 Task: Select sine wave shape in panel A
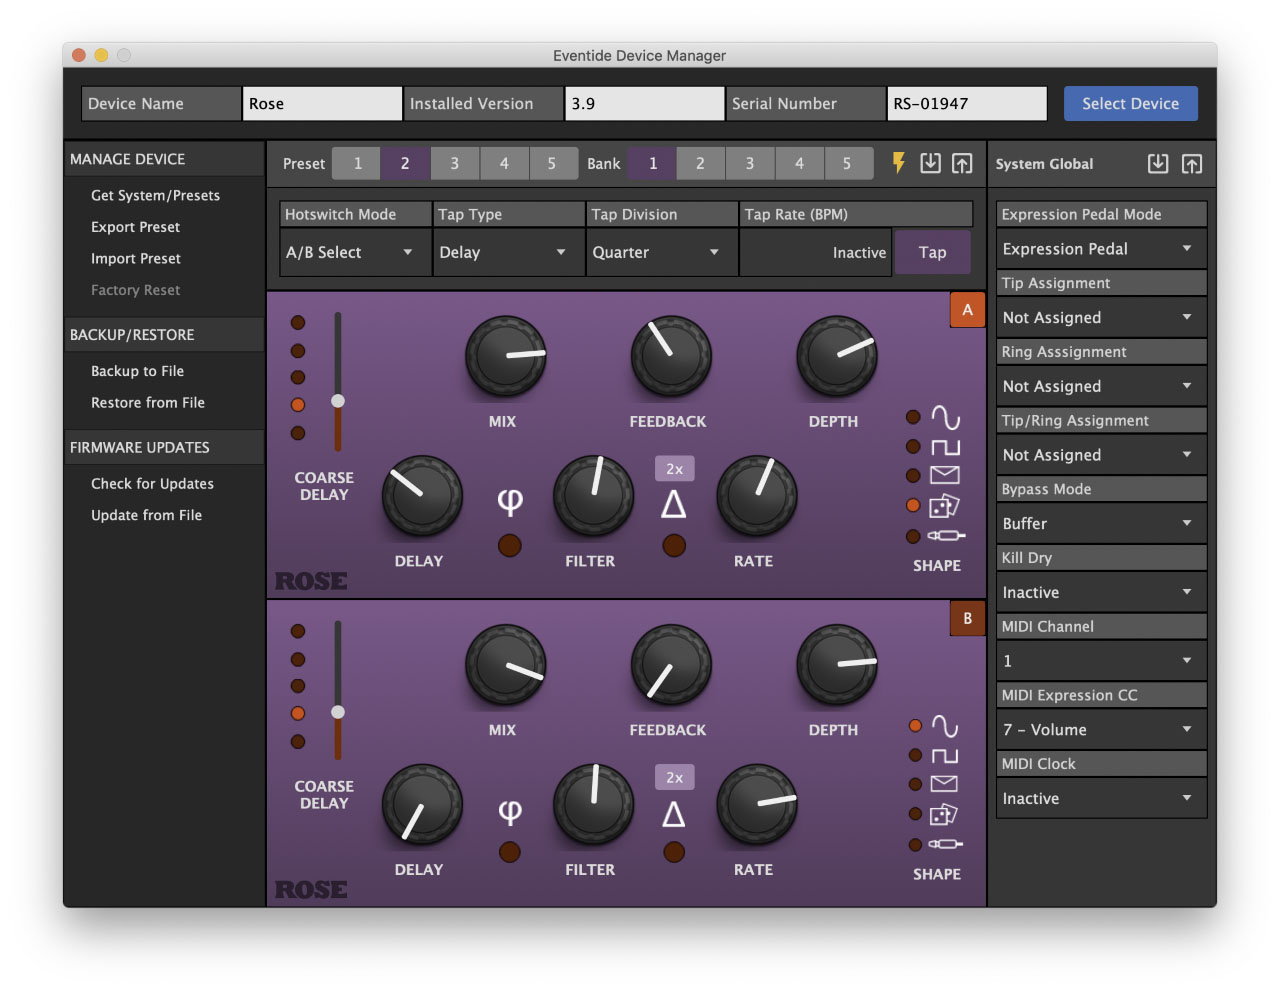pos(944,417)
